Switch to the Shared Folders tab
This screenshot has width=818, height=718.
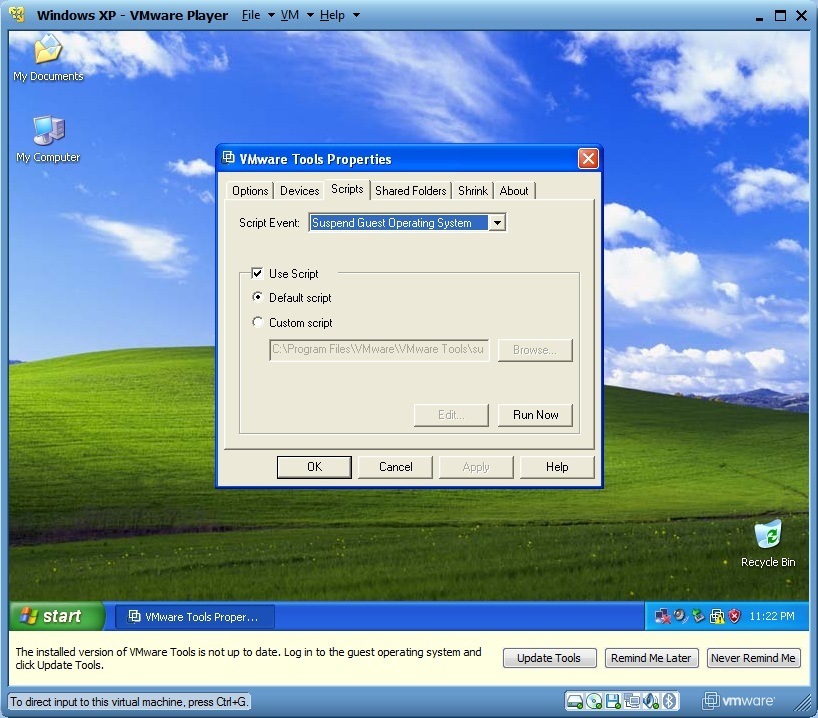coord(411,191)
